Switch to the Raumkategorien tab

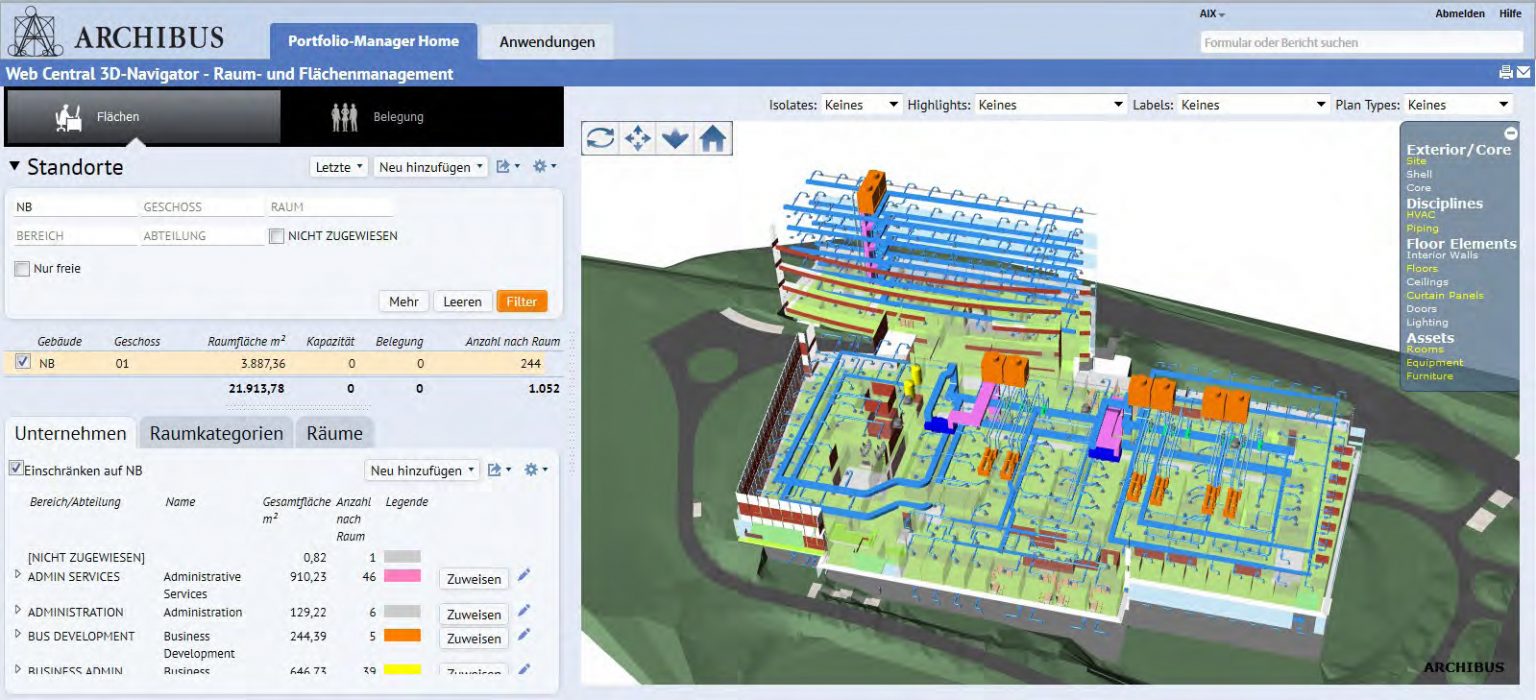pos(216,433)
